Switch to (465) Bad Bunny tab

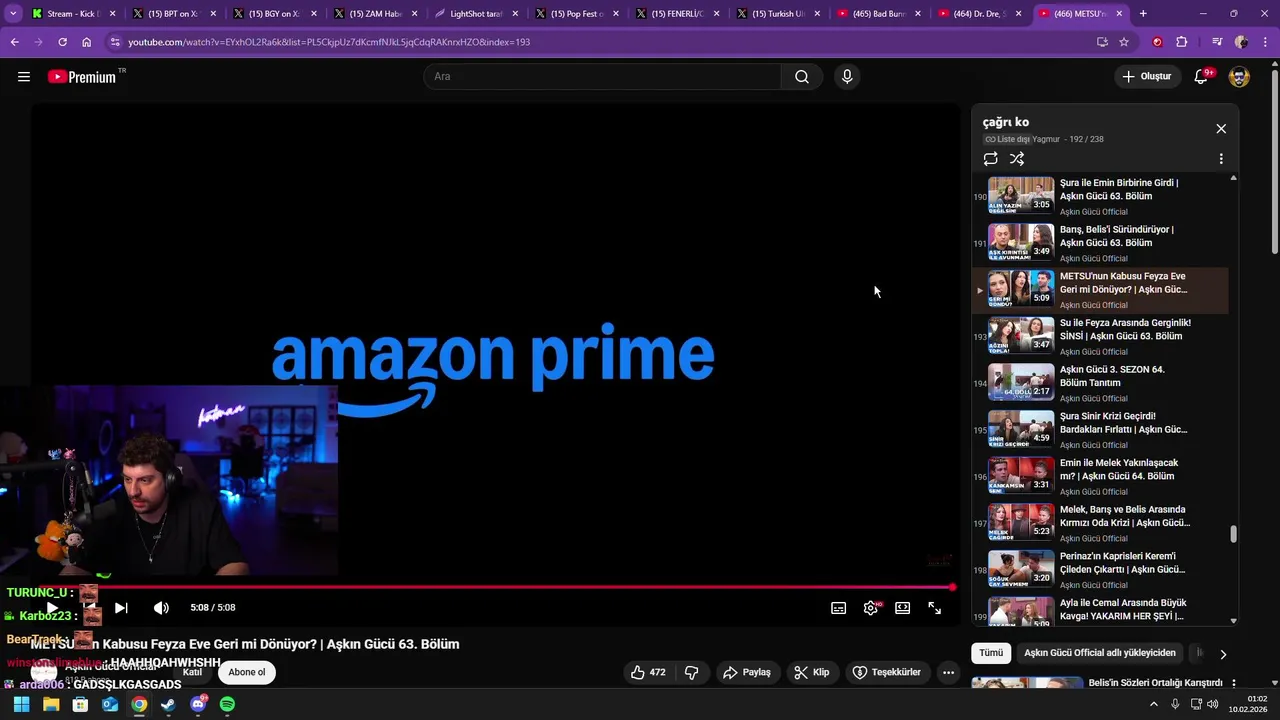pos(877,14)
